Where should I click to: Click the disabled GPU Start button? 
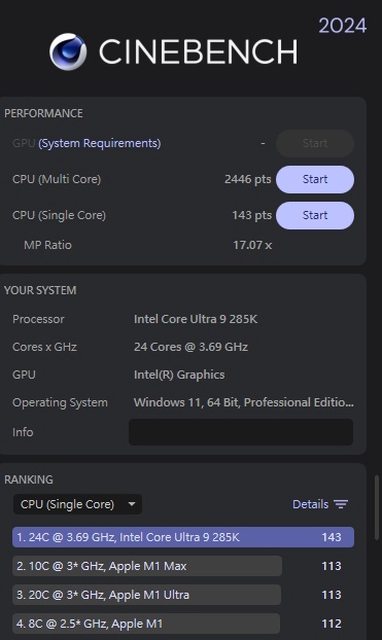click(315, 143)
